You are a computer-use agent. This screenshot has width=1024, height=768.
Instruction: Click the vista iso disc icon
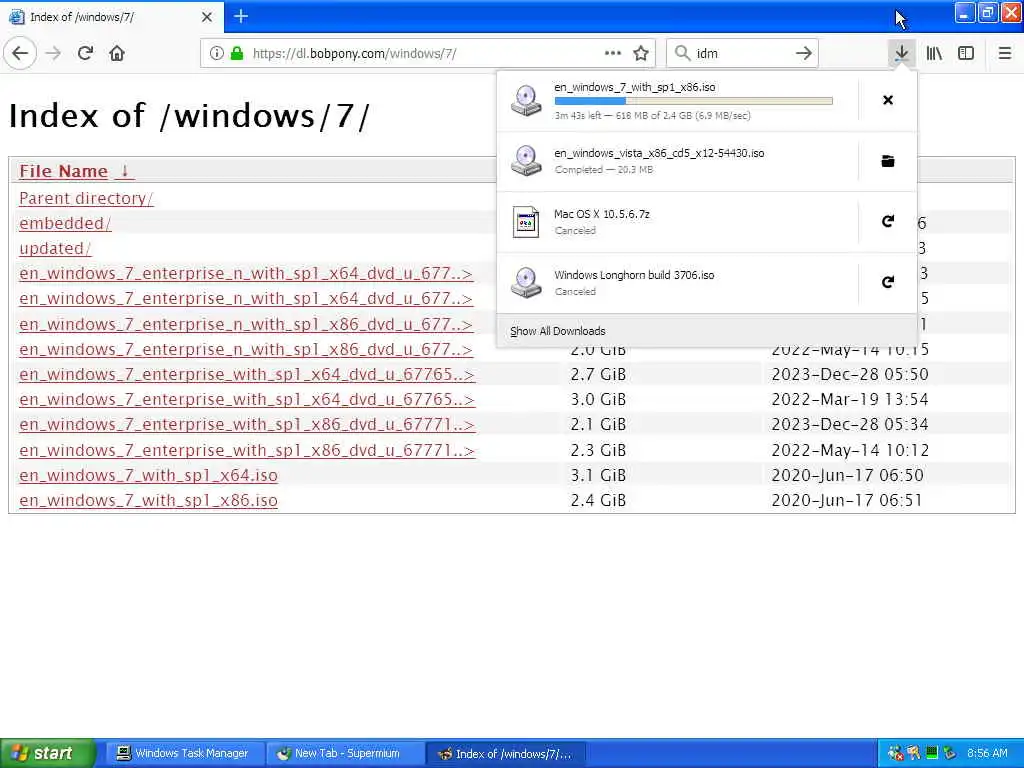pos(526,161)
